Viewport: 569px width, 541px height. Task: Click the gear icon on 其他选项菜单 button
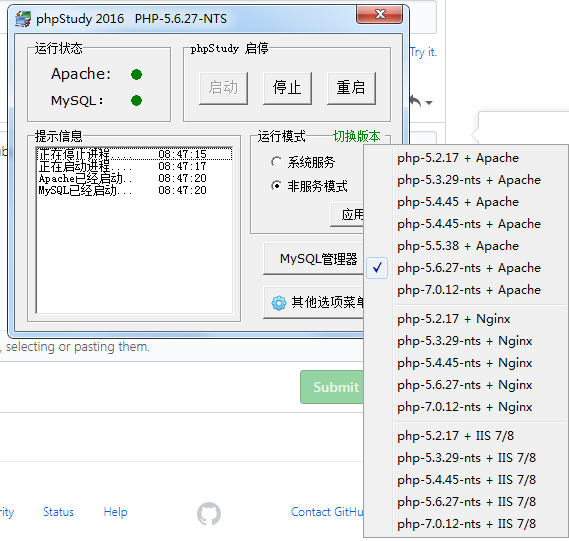(x=279, y=303)
